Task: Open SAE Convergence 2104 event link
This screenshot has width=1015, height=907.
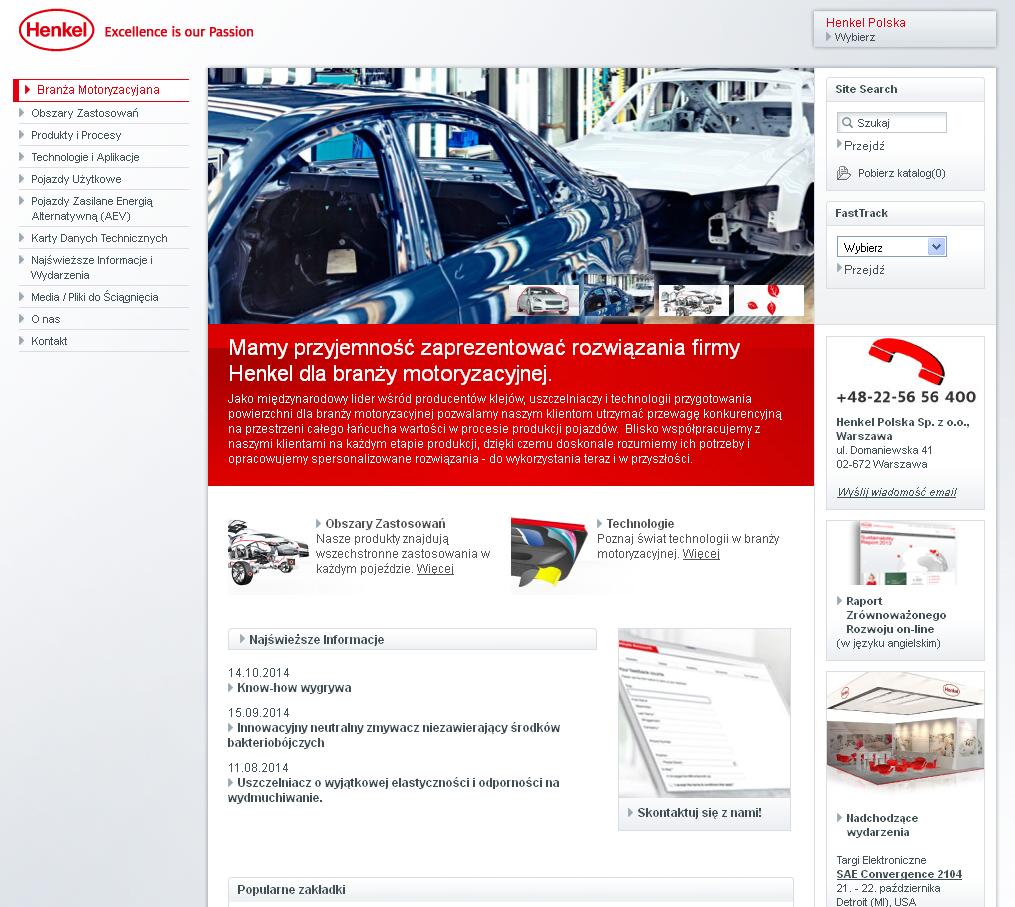Action: pos(899,874)
